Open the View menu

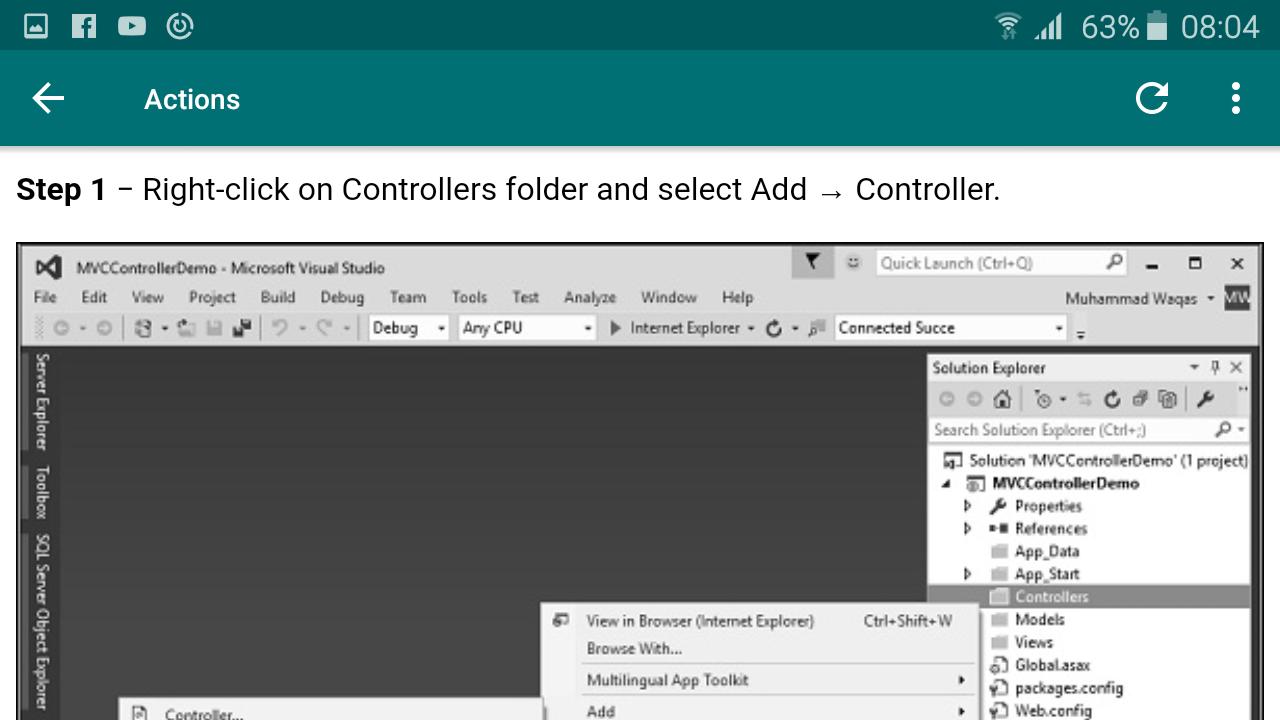[x=147, y=297]
